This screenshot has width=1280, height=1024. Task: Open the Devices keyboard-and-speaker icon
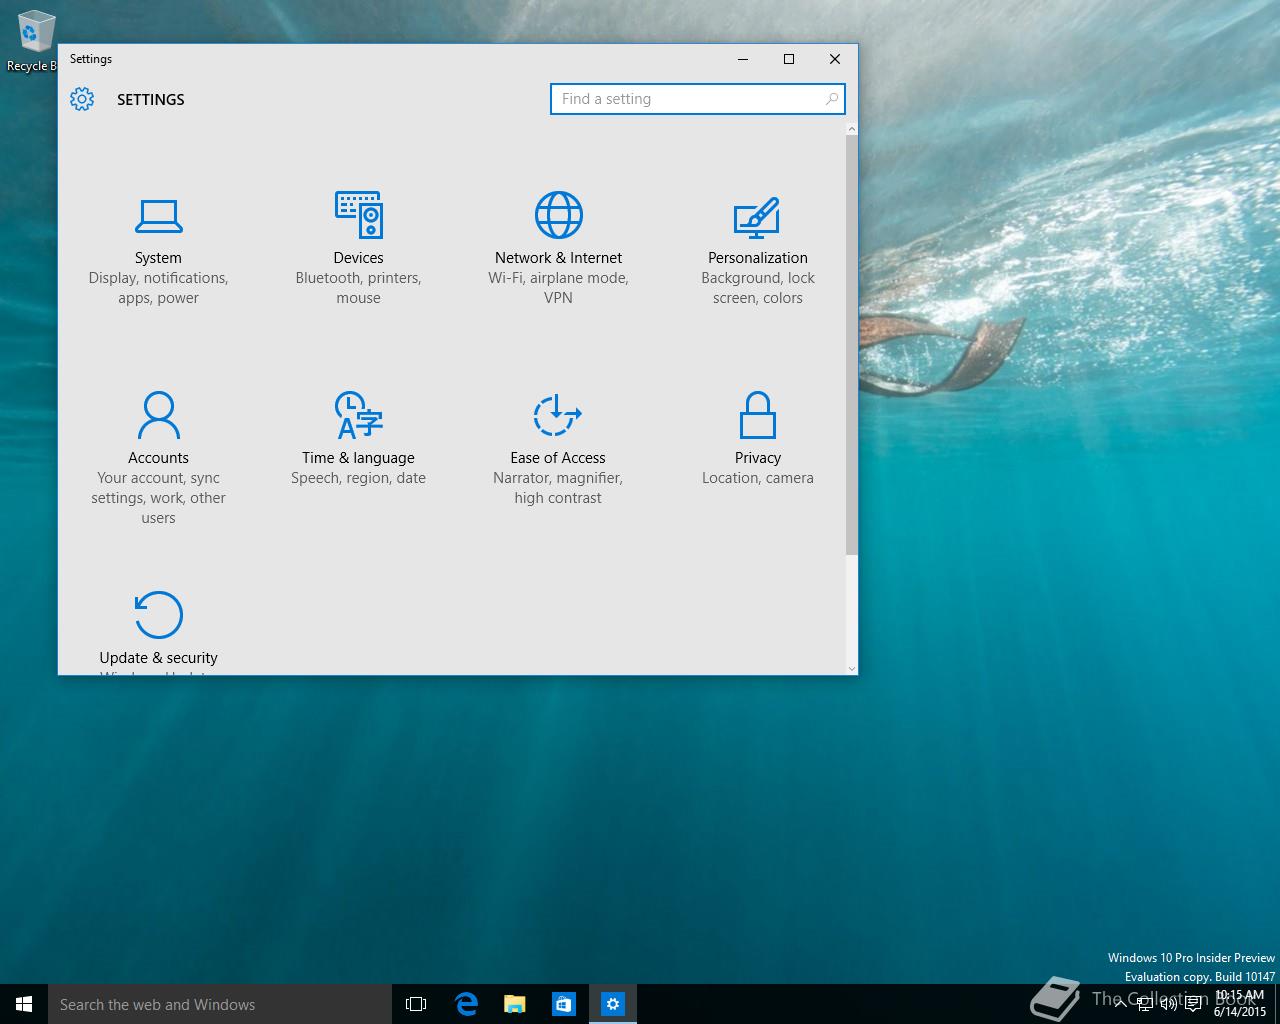(x=358, y=215)
